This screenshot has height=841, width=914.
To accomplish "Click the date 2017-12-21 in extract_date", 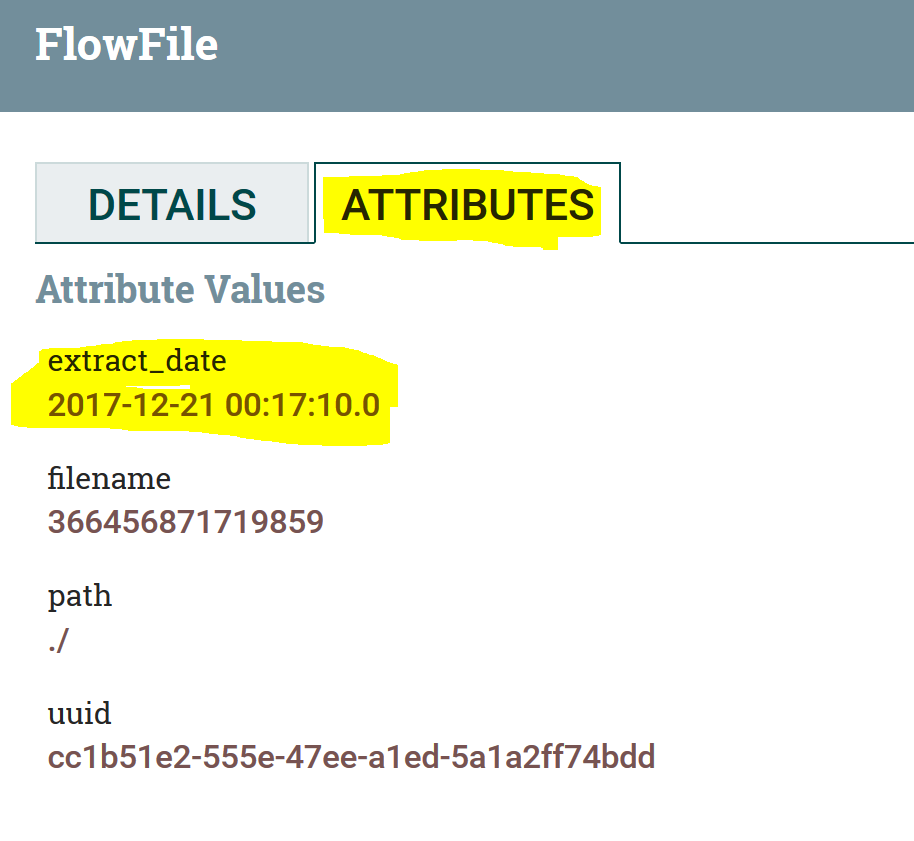I will pos(129,405).
